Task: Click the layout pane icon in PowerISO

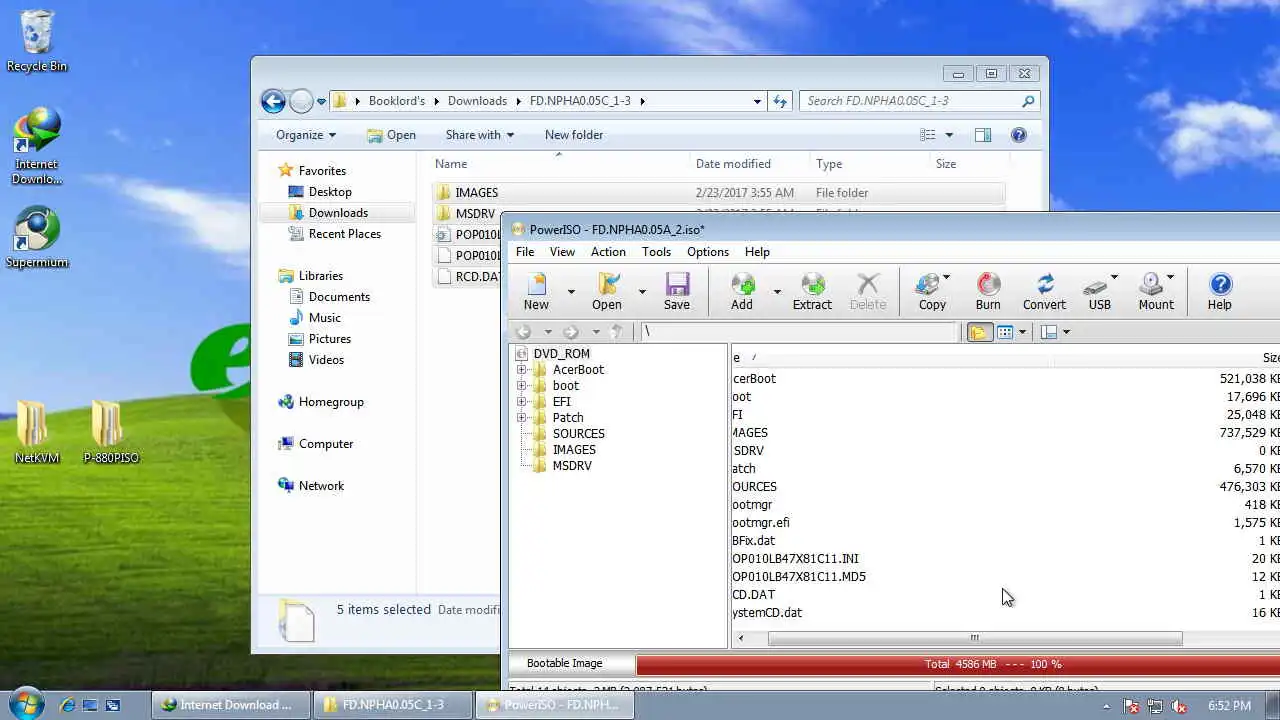Action: point(1049,332)
